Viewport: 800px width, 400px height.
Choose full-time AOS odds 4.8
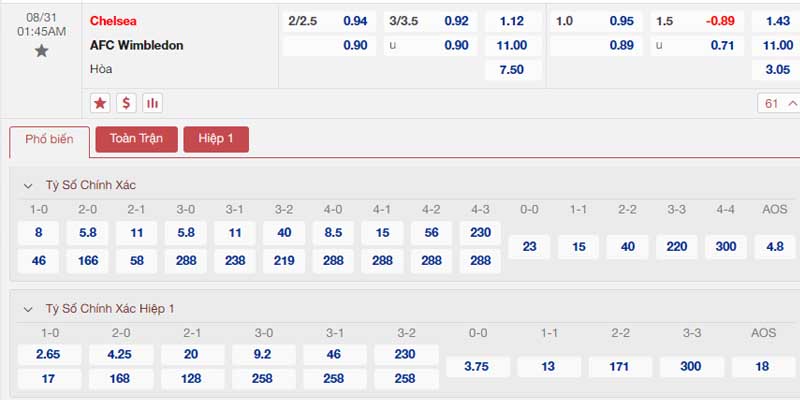click(x=774, y=247)
